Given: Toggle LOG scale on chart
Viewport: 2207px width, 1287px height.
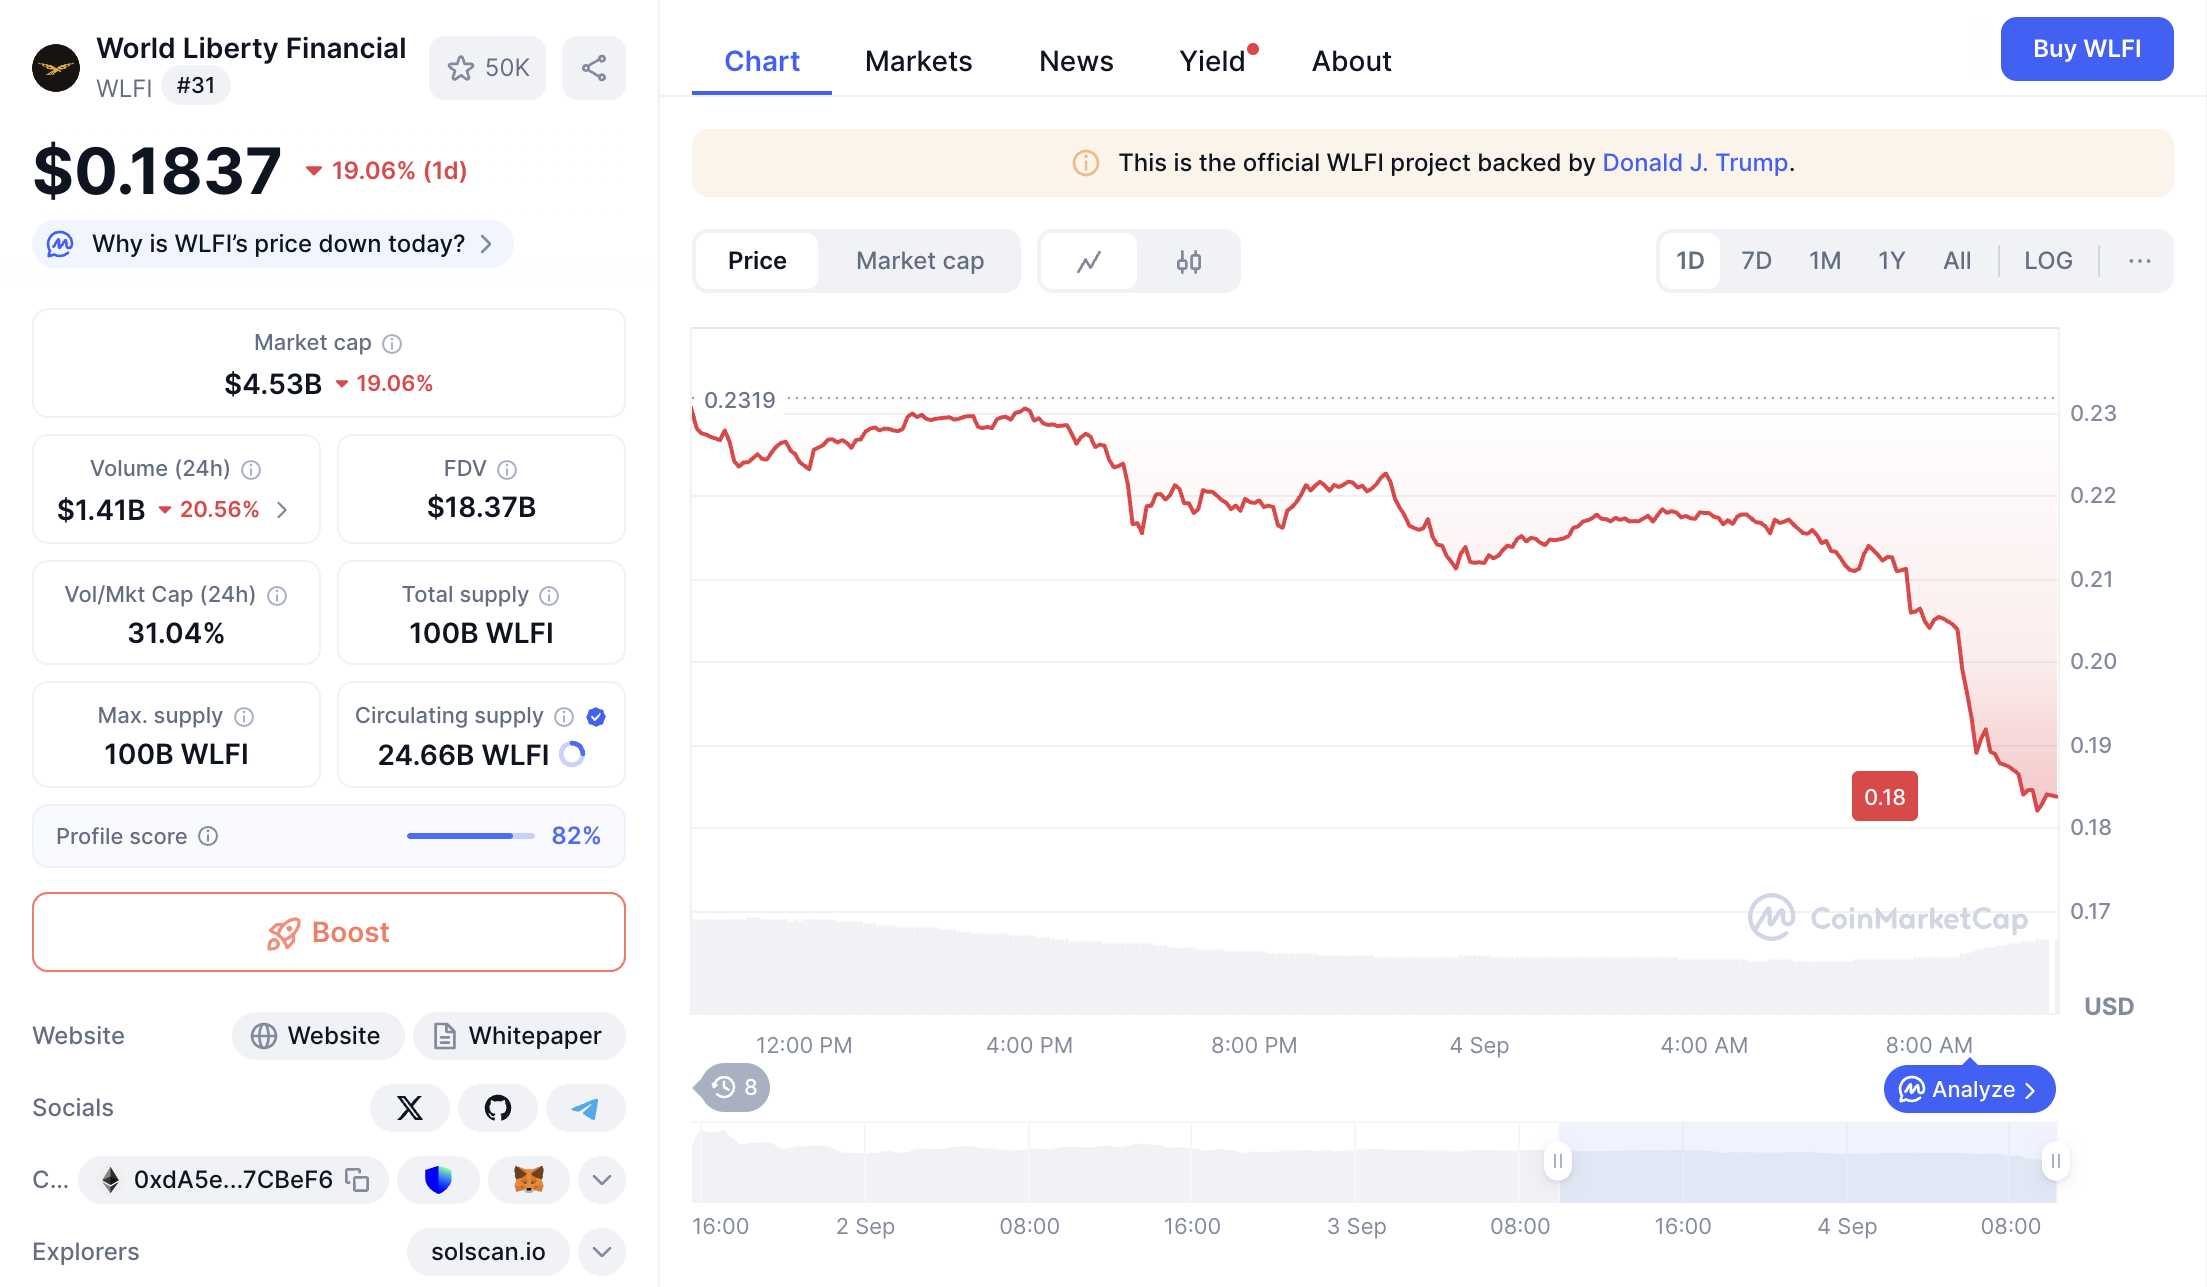Looking at the screenshot, I should (x=2048, y=261).
